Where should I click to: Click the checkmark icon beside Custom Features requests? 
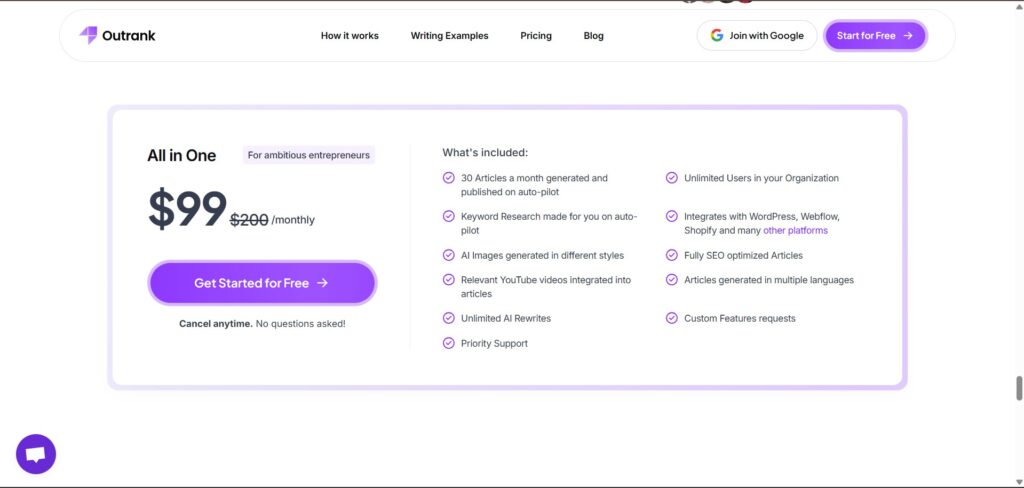[671, 318]
